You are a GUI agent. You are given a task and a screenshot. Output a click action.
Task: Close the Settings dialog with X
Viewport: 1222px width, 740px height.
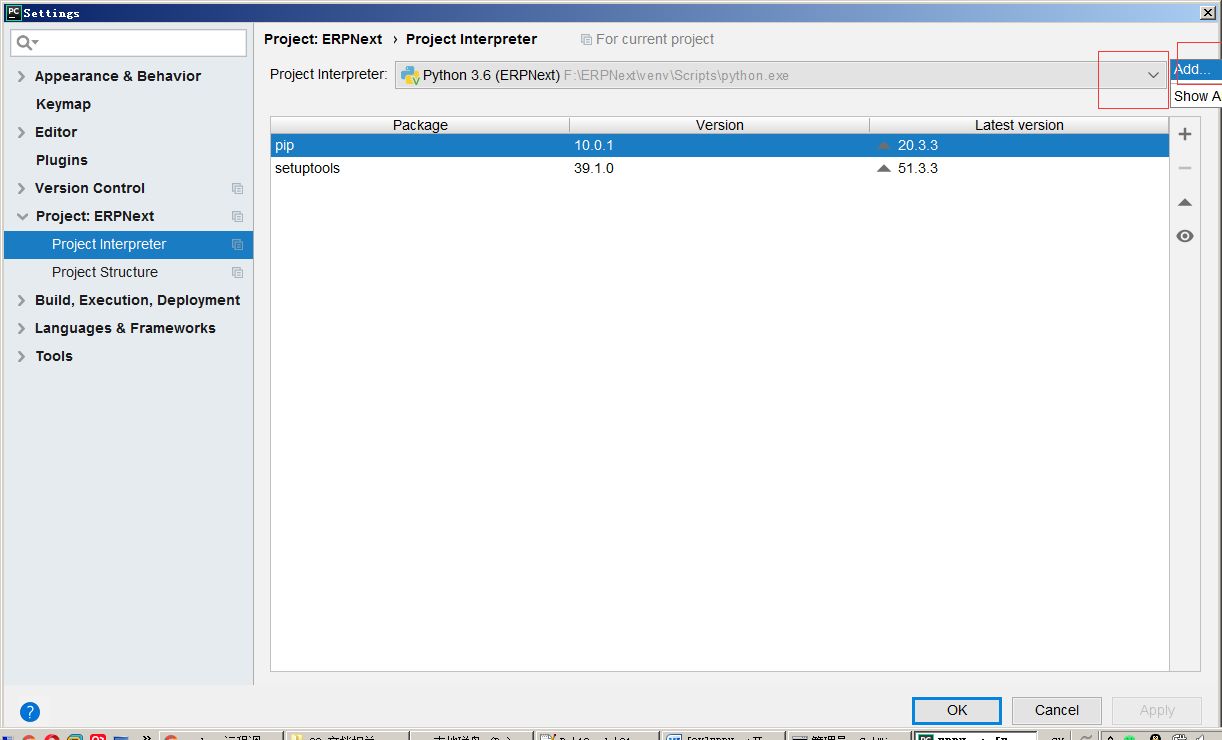(1208, 12)
